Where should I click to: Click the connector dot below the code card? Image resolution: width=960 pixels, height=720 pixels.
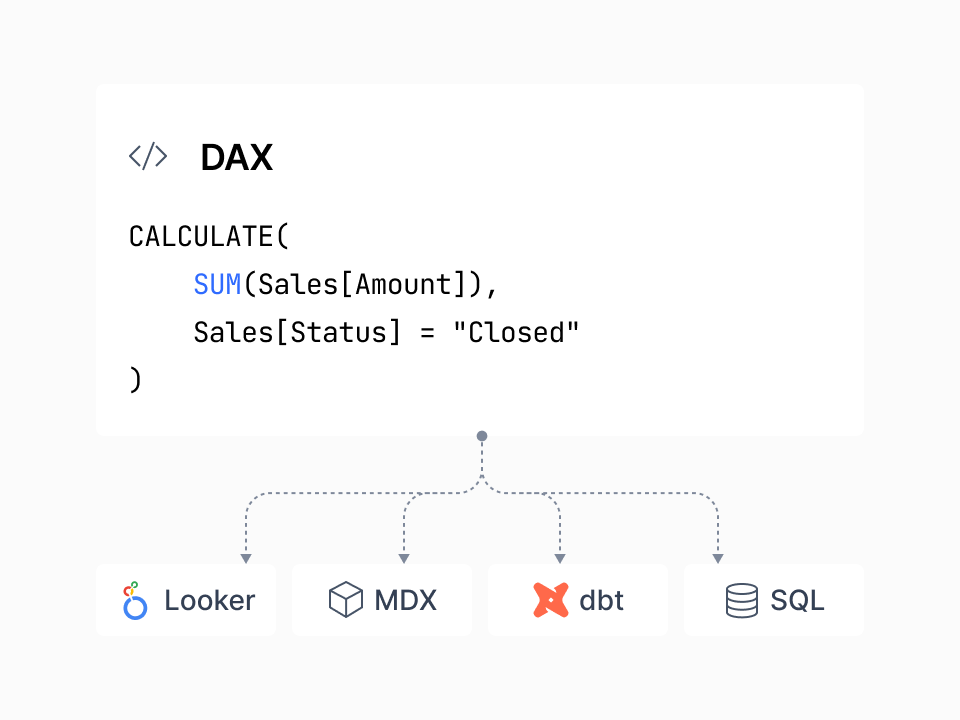pos(482,436)
